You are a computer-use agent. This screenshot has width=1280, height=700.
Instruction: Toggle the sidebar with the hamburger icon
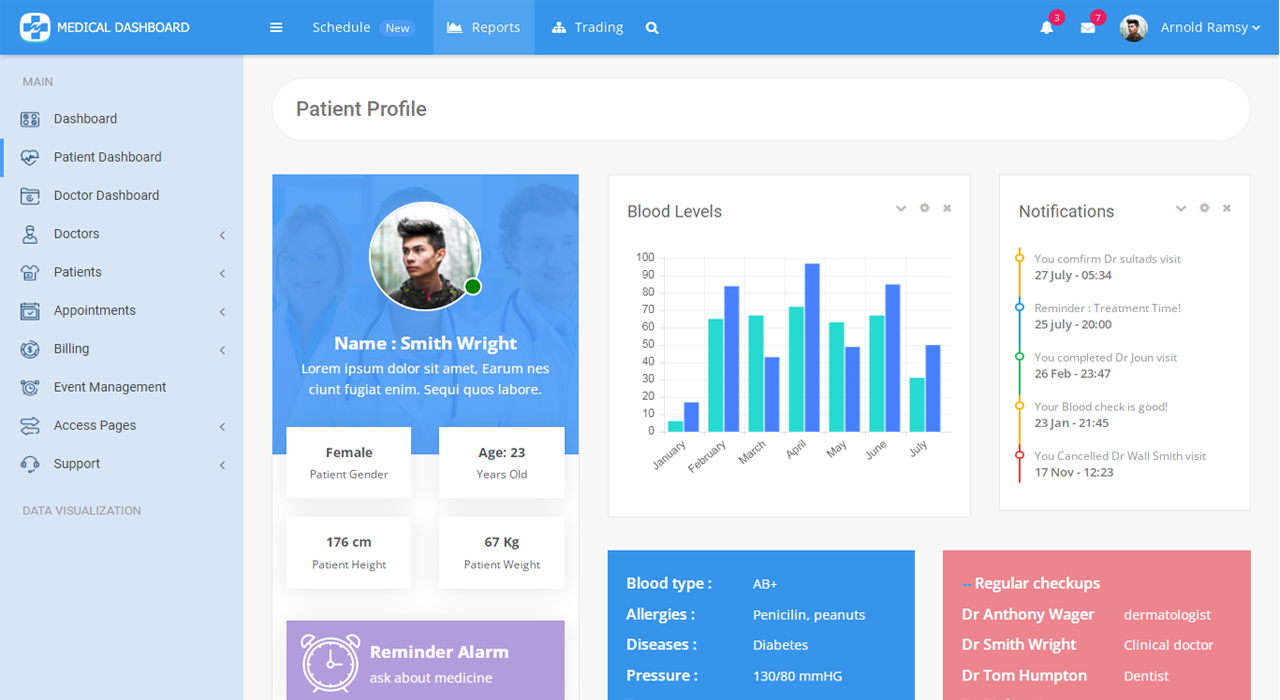click(x=276, y=27)
